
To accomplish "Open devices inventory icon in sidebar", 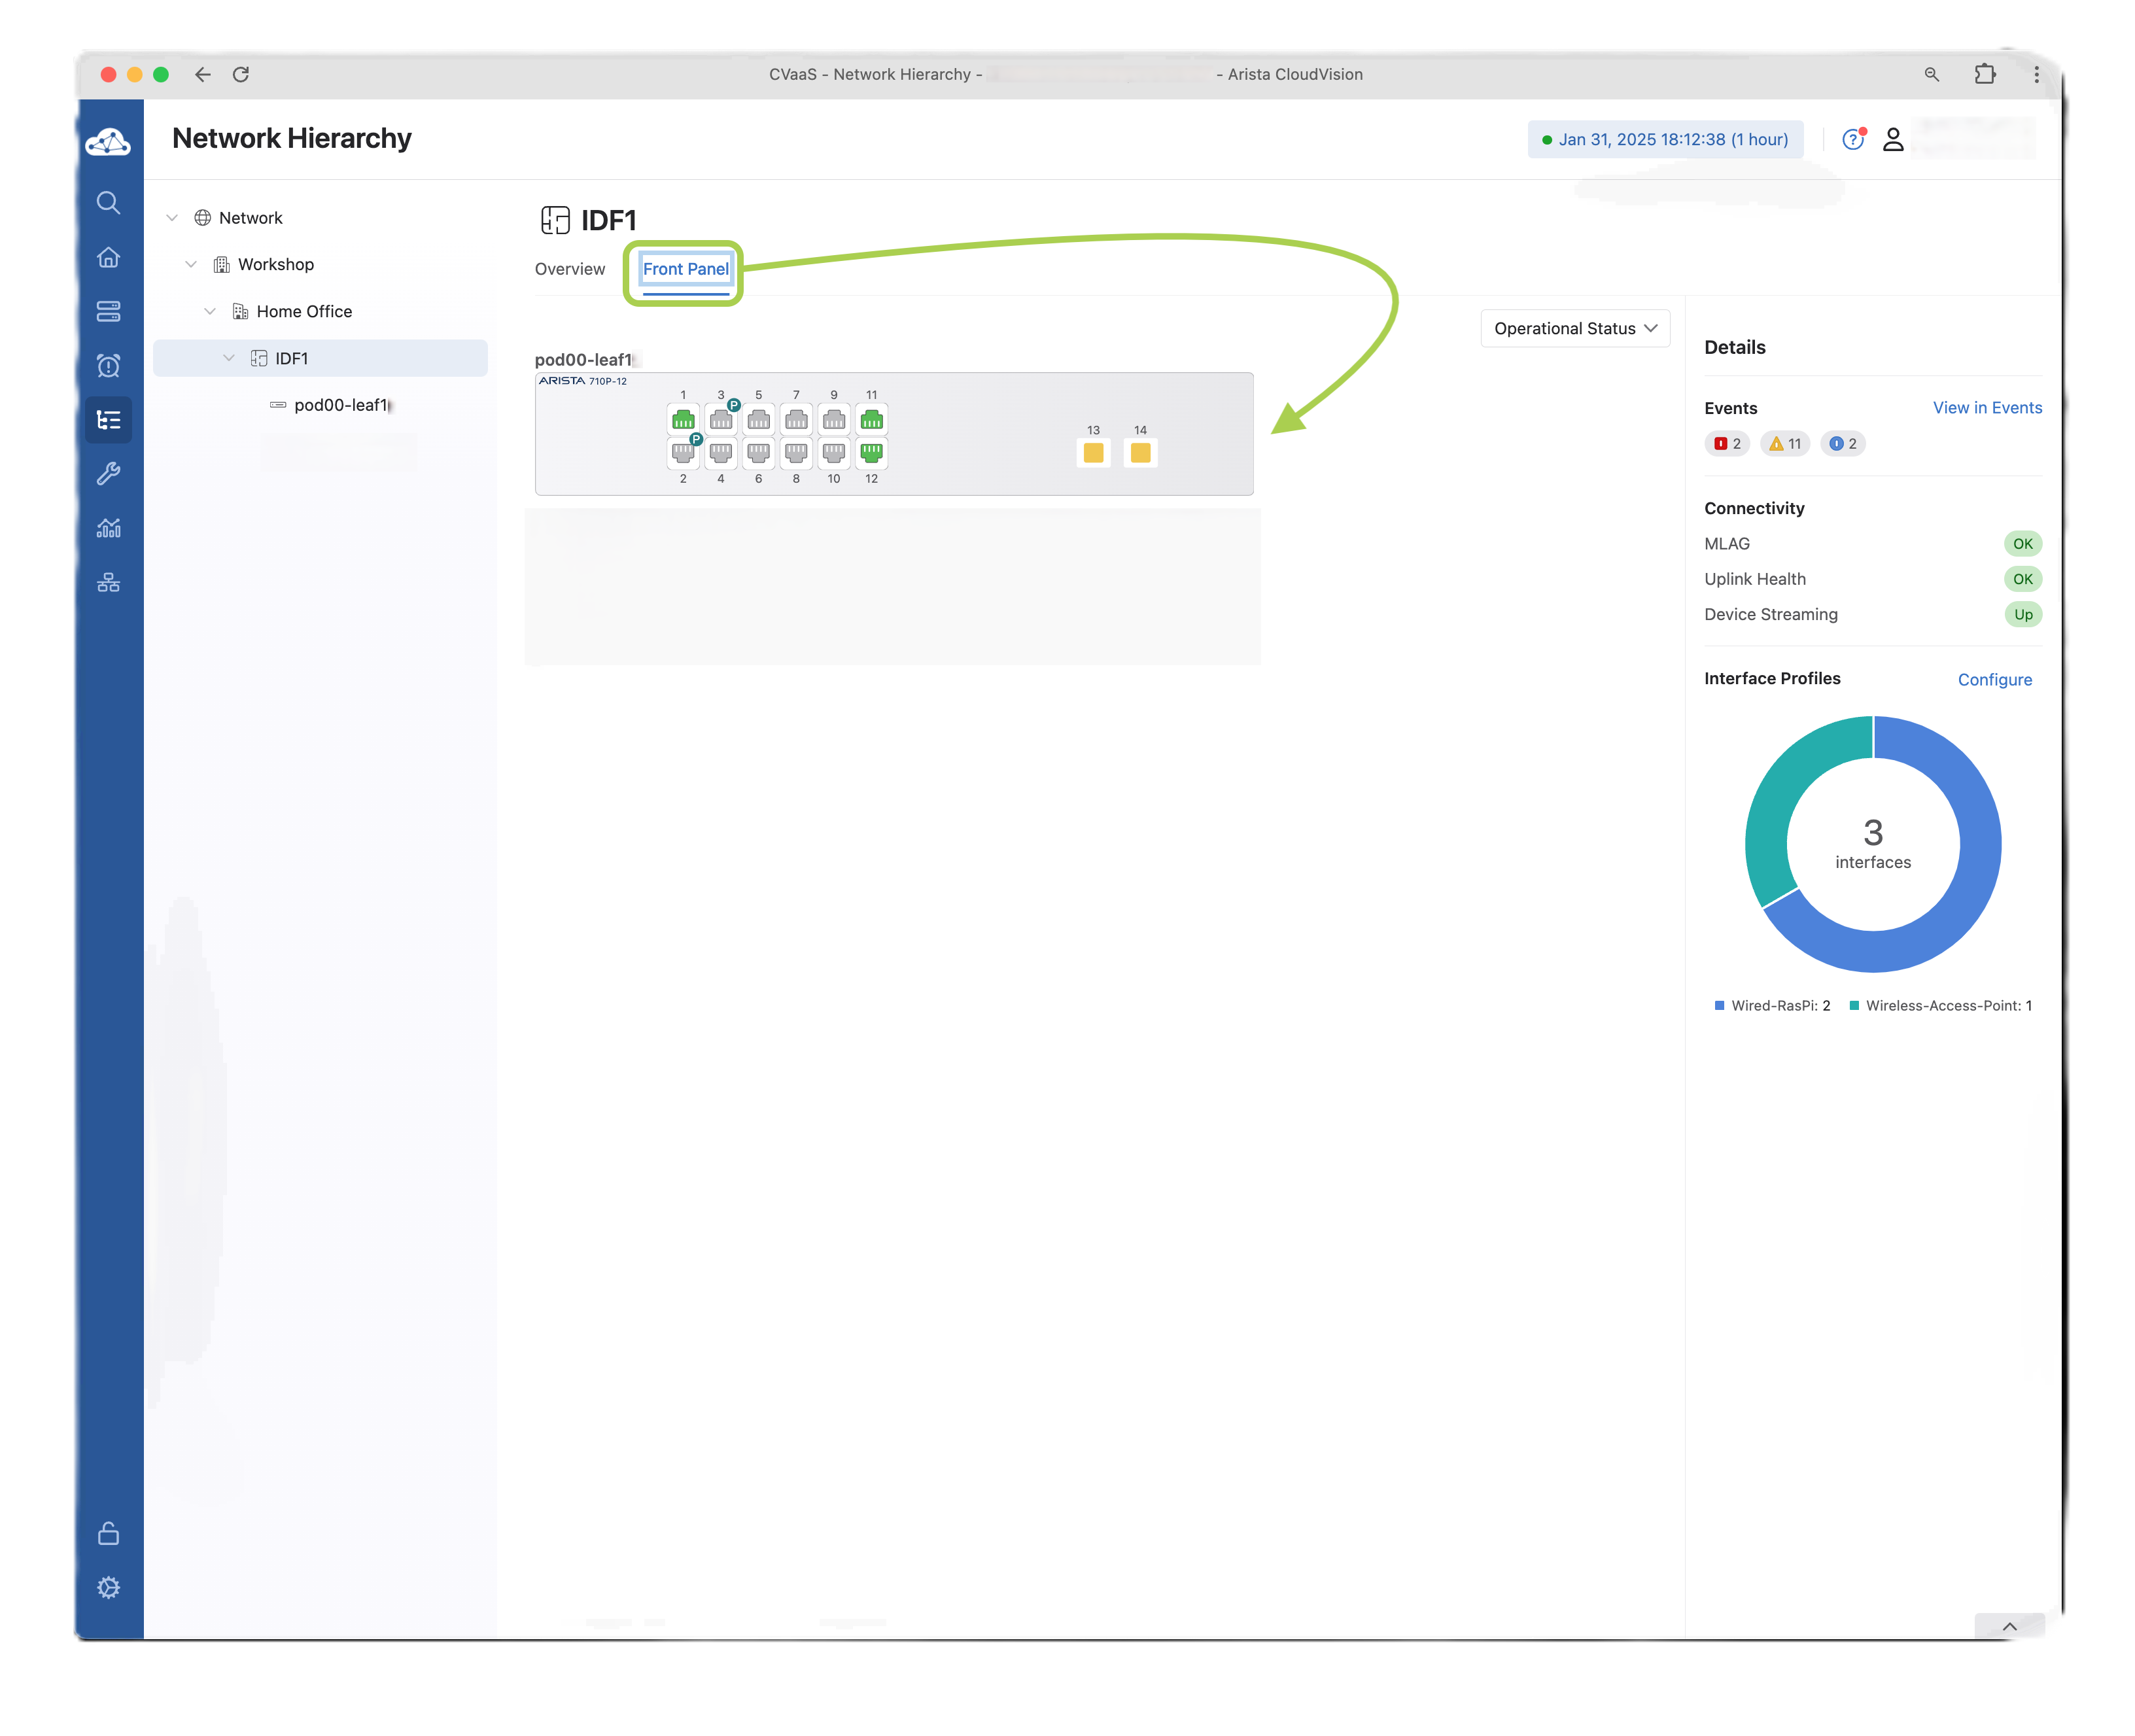I will tap(108, 311).
